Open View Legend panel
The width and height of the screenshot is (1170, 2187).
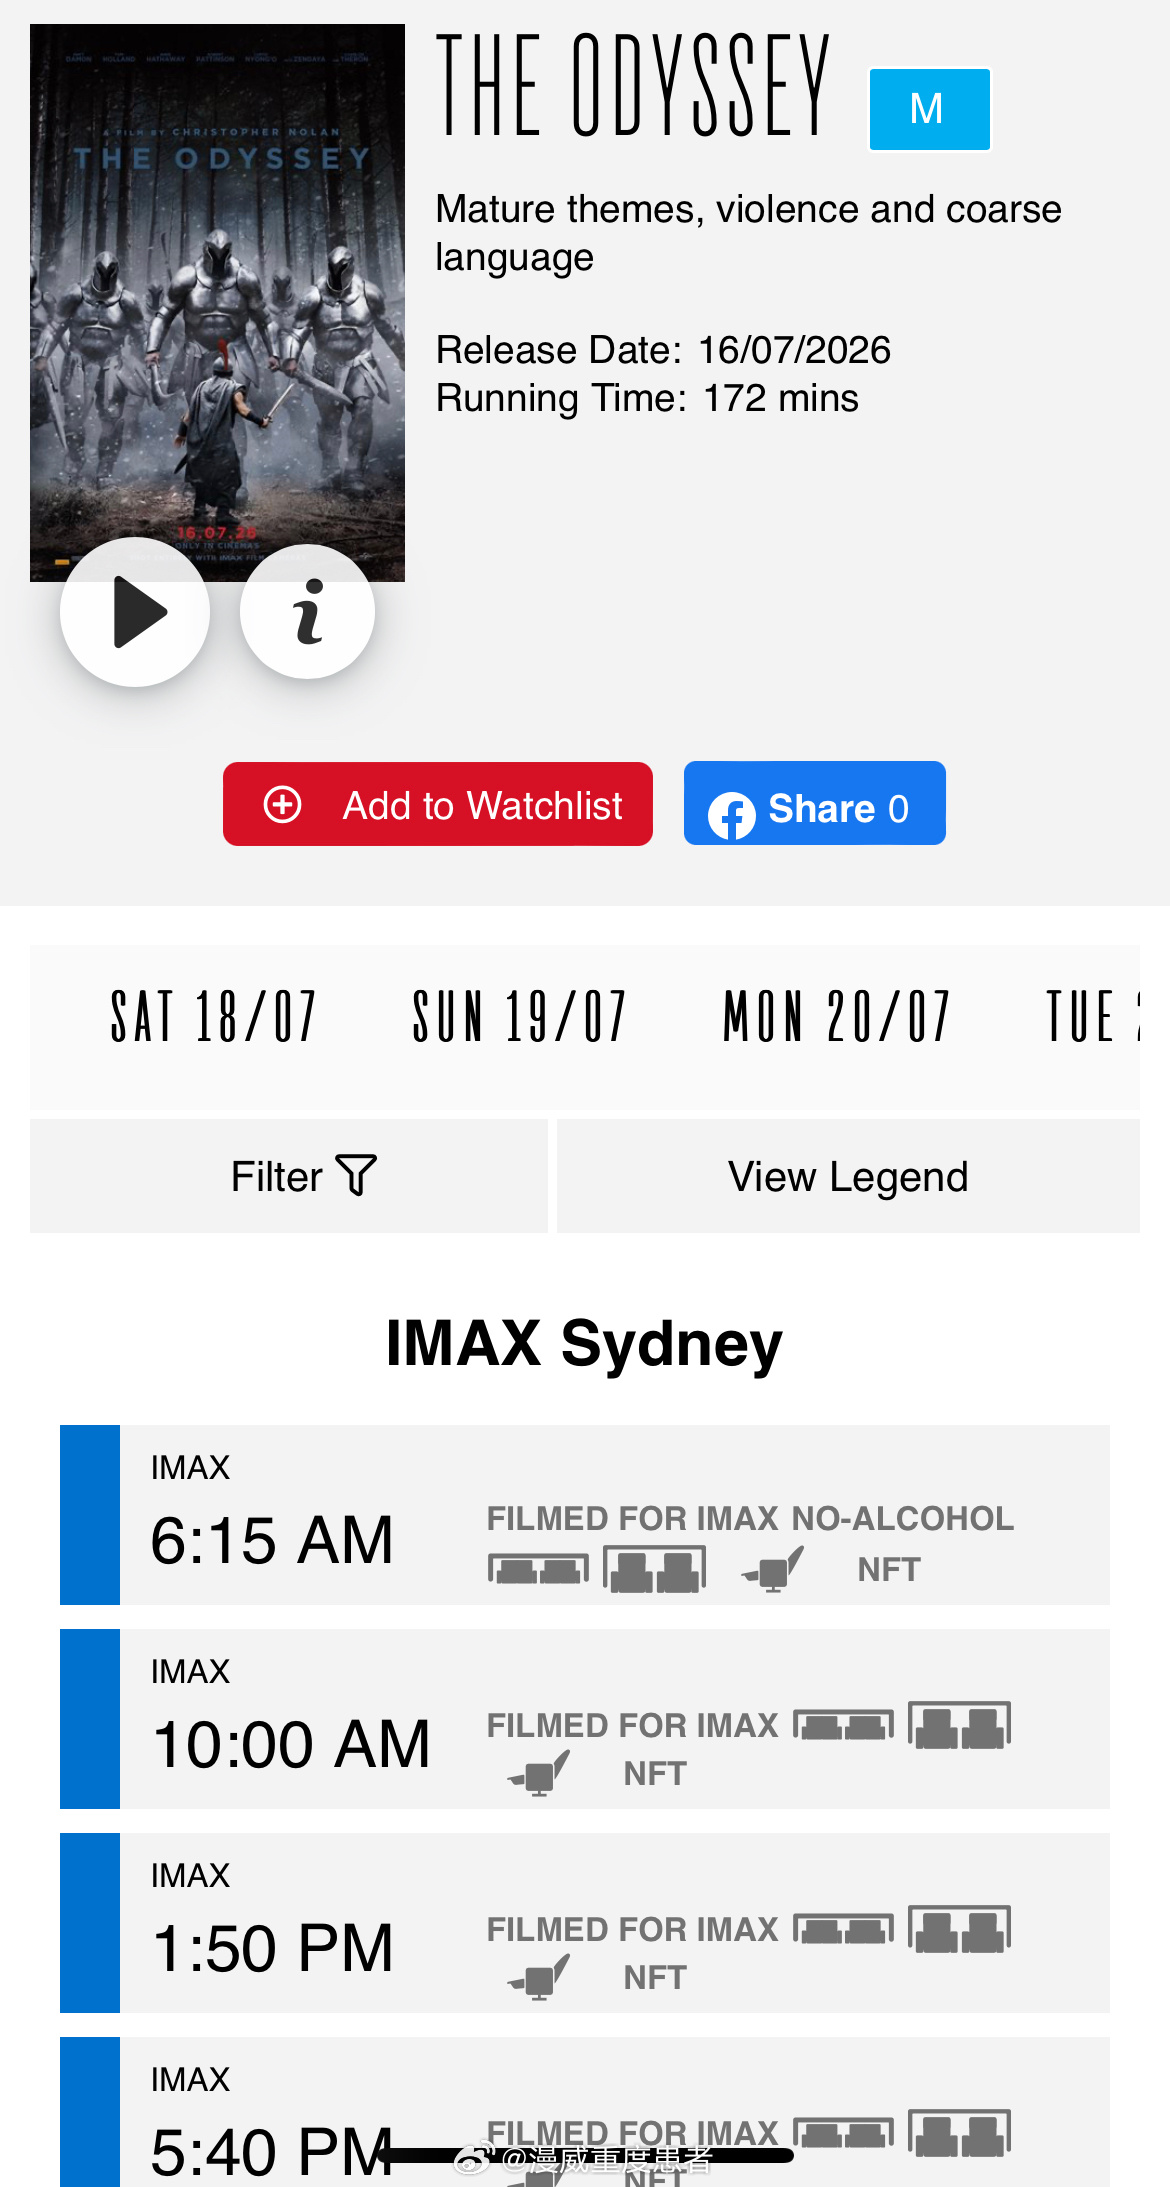coord(848,1176)
